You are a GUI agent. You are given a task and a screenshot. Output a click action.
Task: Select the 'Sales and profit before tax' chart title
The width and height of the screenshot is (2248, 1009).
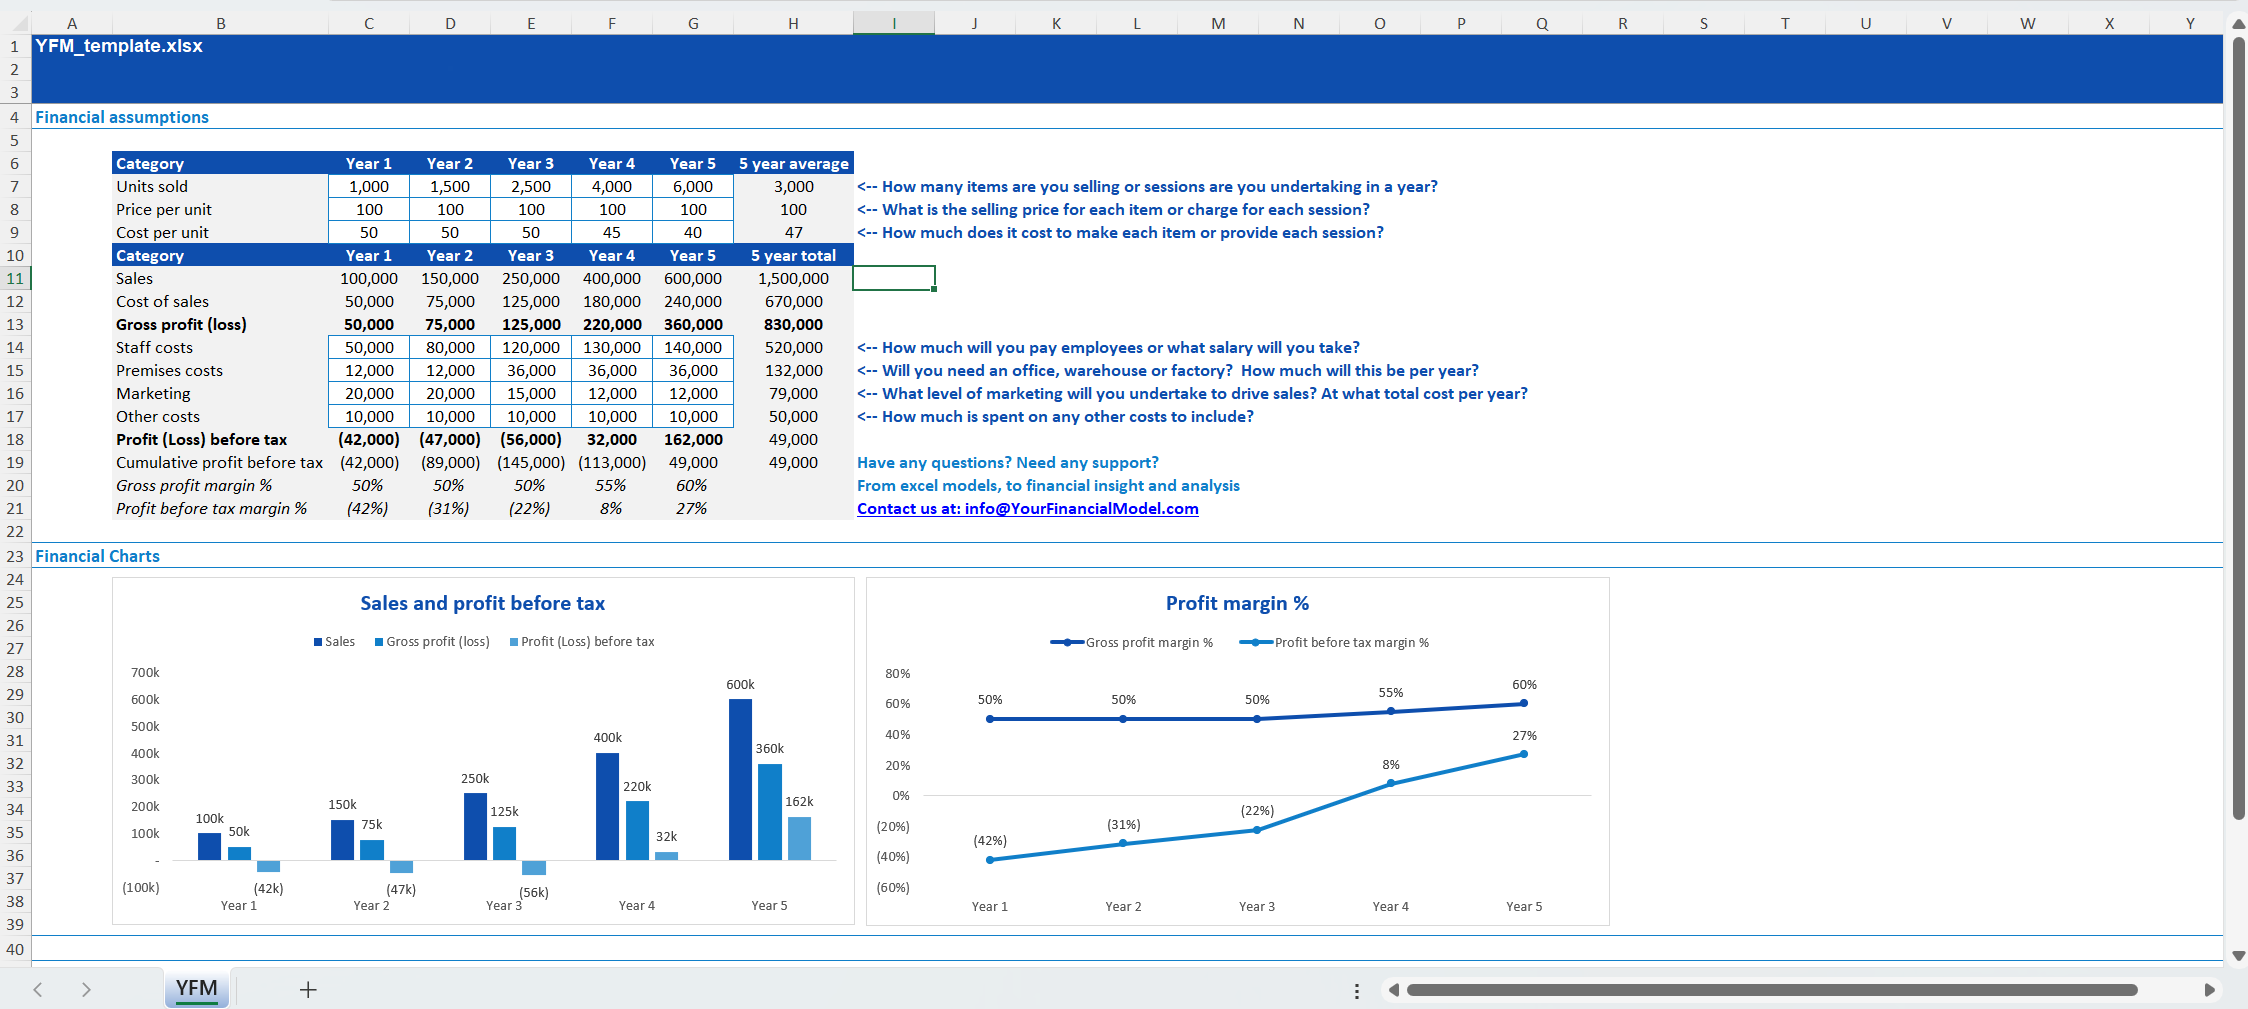[482, 603]
